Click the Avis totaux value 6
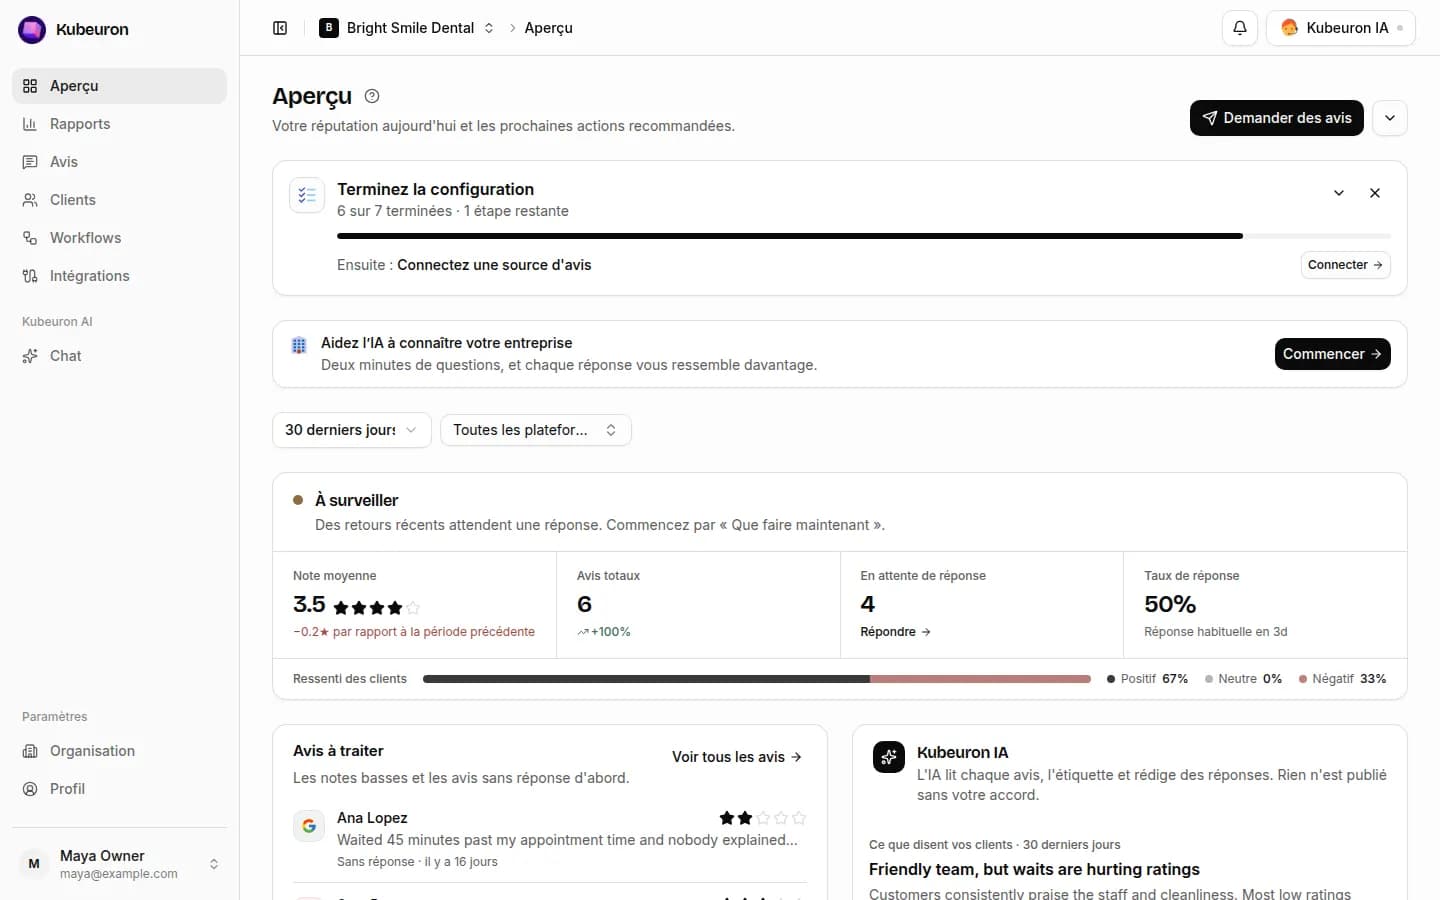This screenshot has width=1440, height=900. [x=584, y=604]
